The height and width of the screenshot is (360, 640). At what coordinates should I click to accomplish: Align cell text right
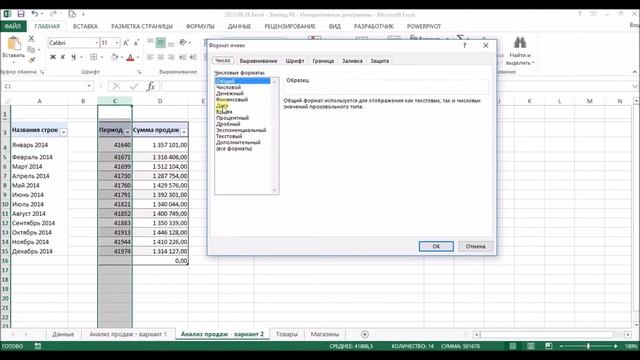point(171,57)
